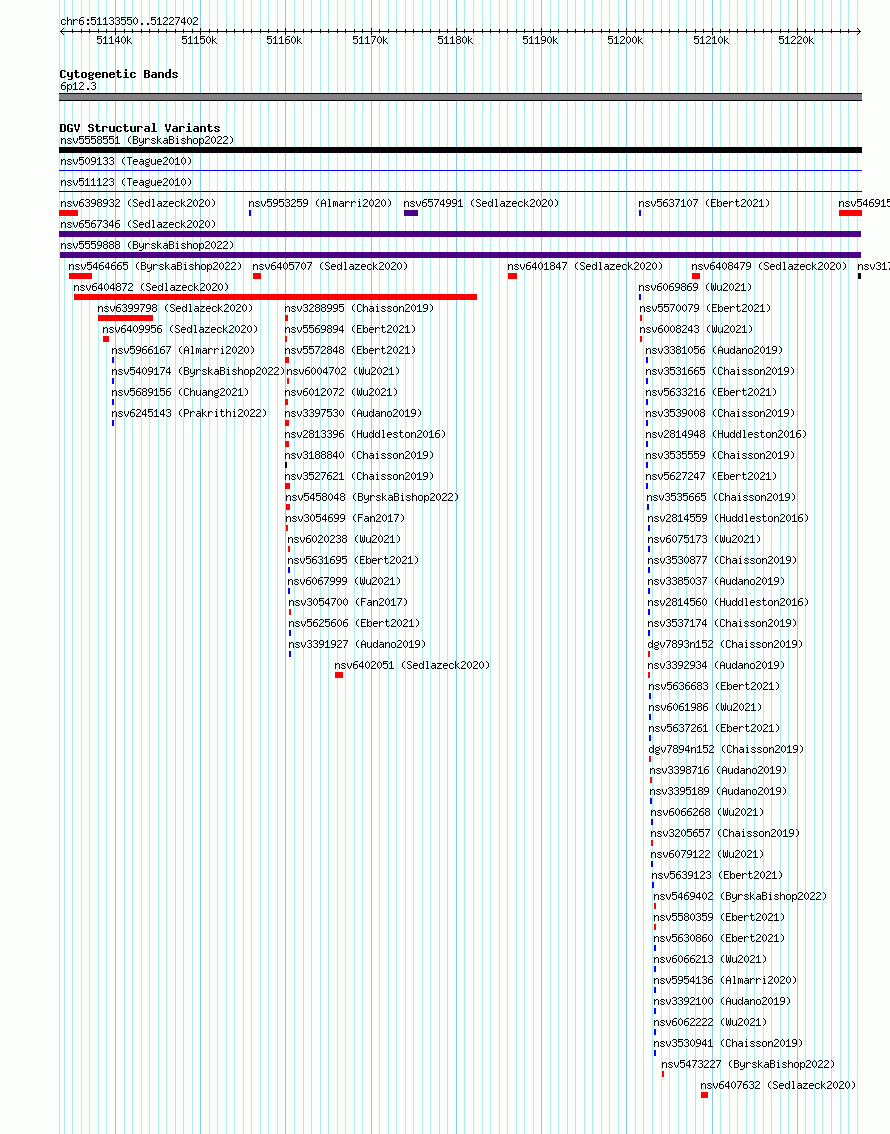Viewport: 890px width, 1134px height.
Task: Open nsv5633216 (Ebert2021) label
Action: tap(711, 392)
